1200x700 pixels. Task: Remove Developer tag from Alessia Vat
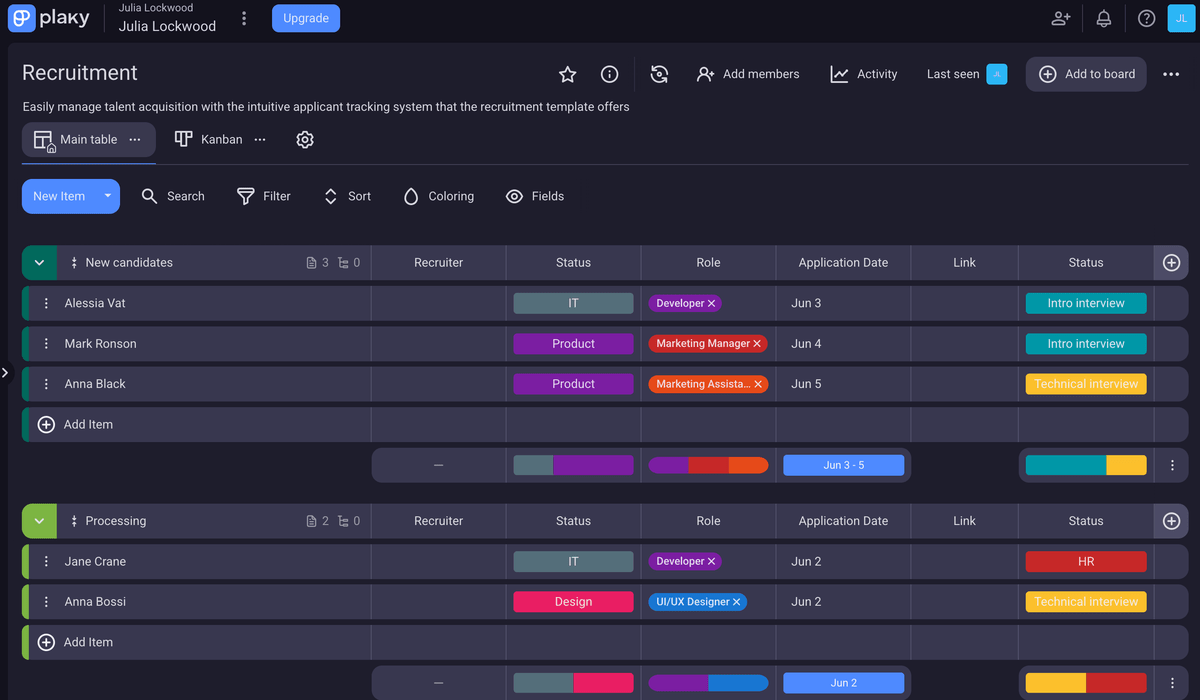click(x=712, y=304)
